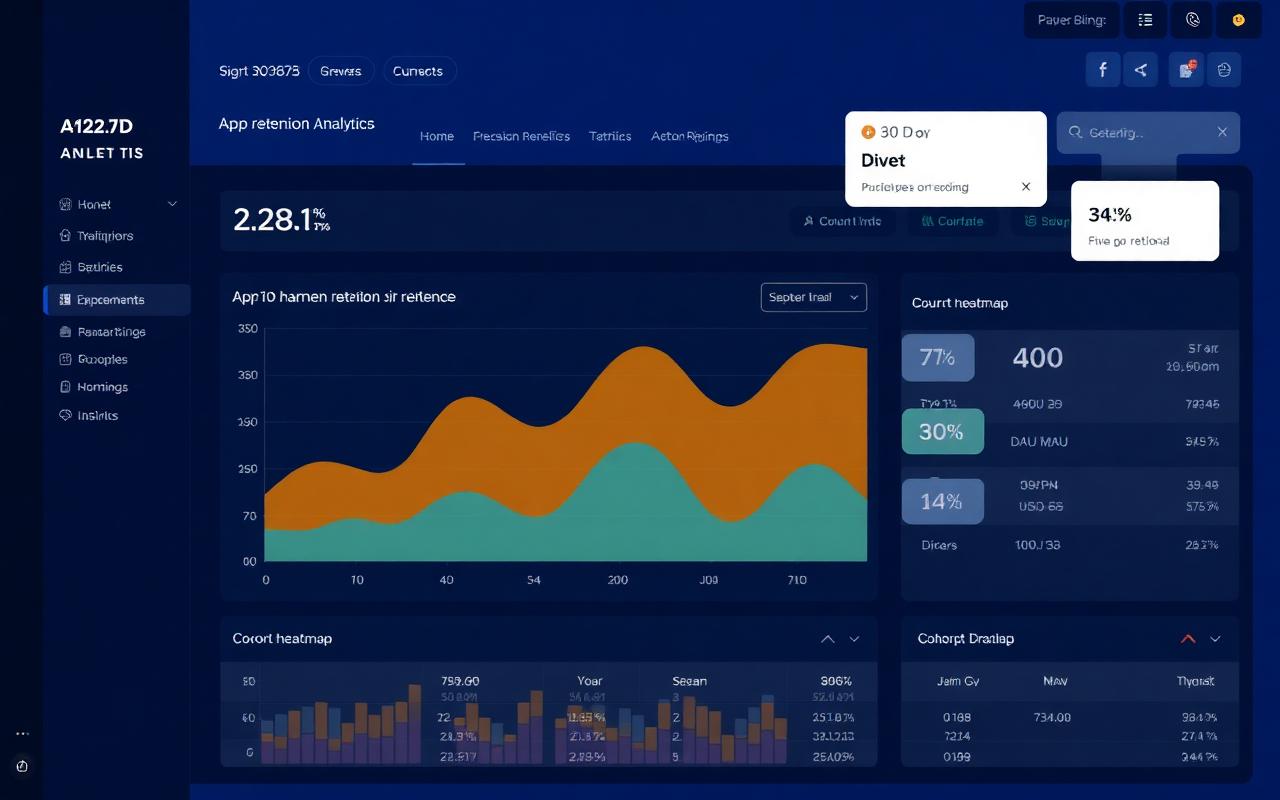1280x800 pixels.
Task: Click the three dots icon in left rail
Action: click(22, 734)
